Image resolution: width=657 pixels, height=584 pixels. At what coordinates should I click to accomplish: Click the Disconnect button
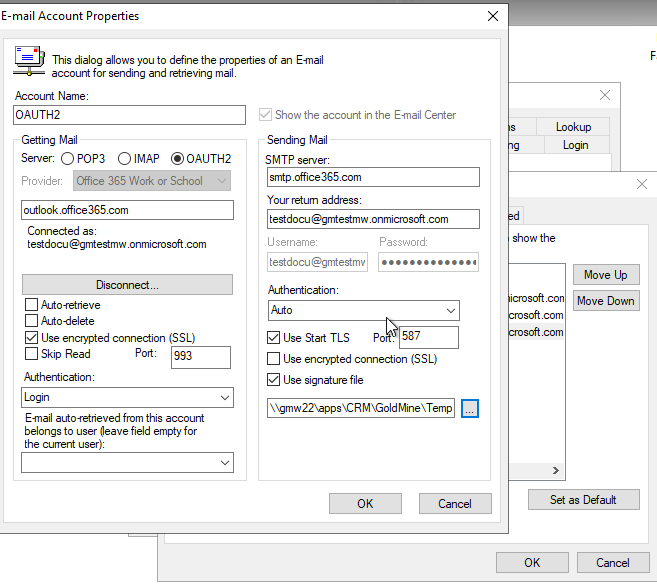(127, 285)
